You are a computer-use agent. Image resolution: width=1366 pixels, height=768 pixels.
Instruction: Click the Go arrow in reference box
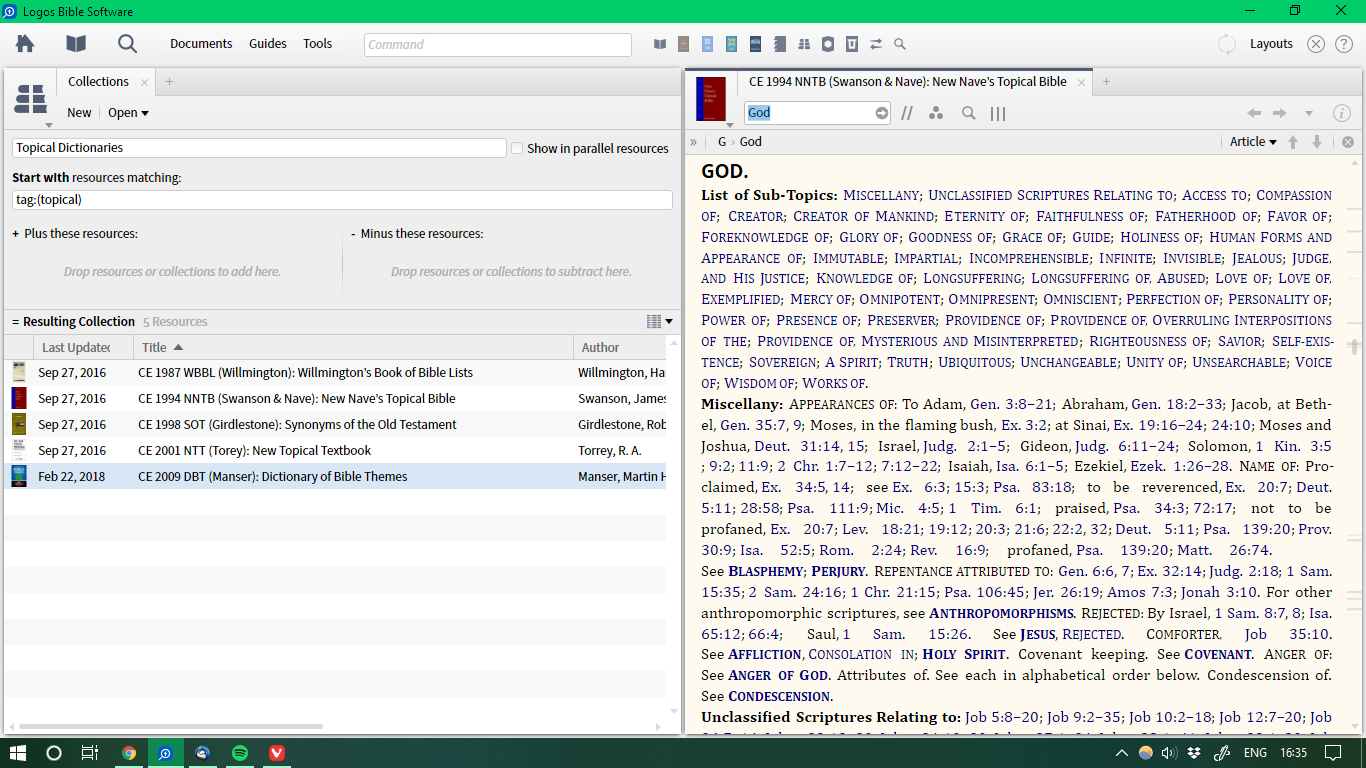[x=881, y=113]
